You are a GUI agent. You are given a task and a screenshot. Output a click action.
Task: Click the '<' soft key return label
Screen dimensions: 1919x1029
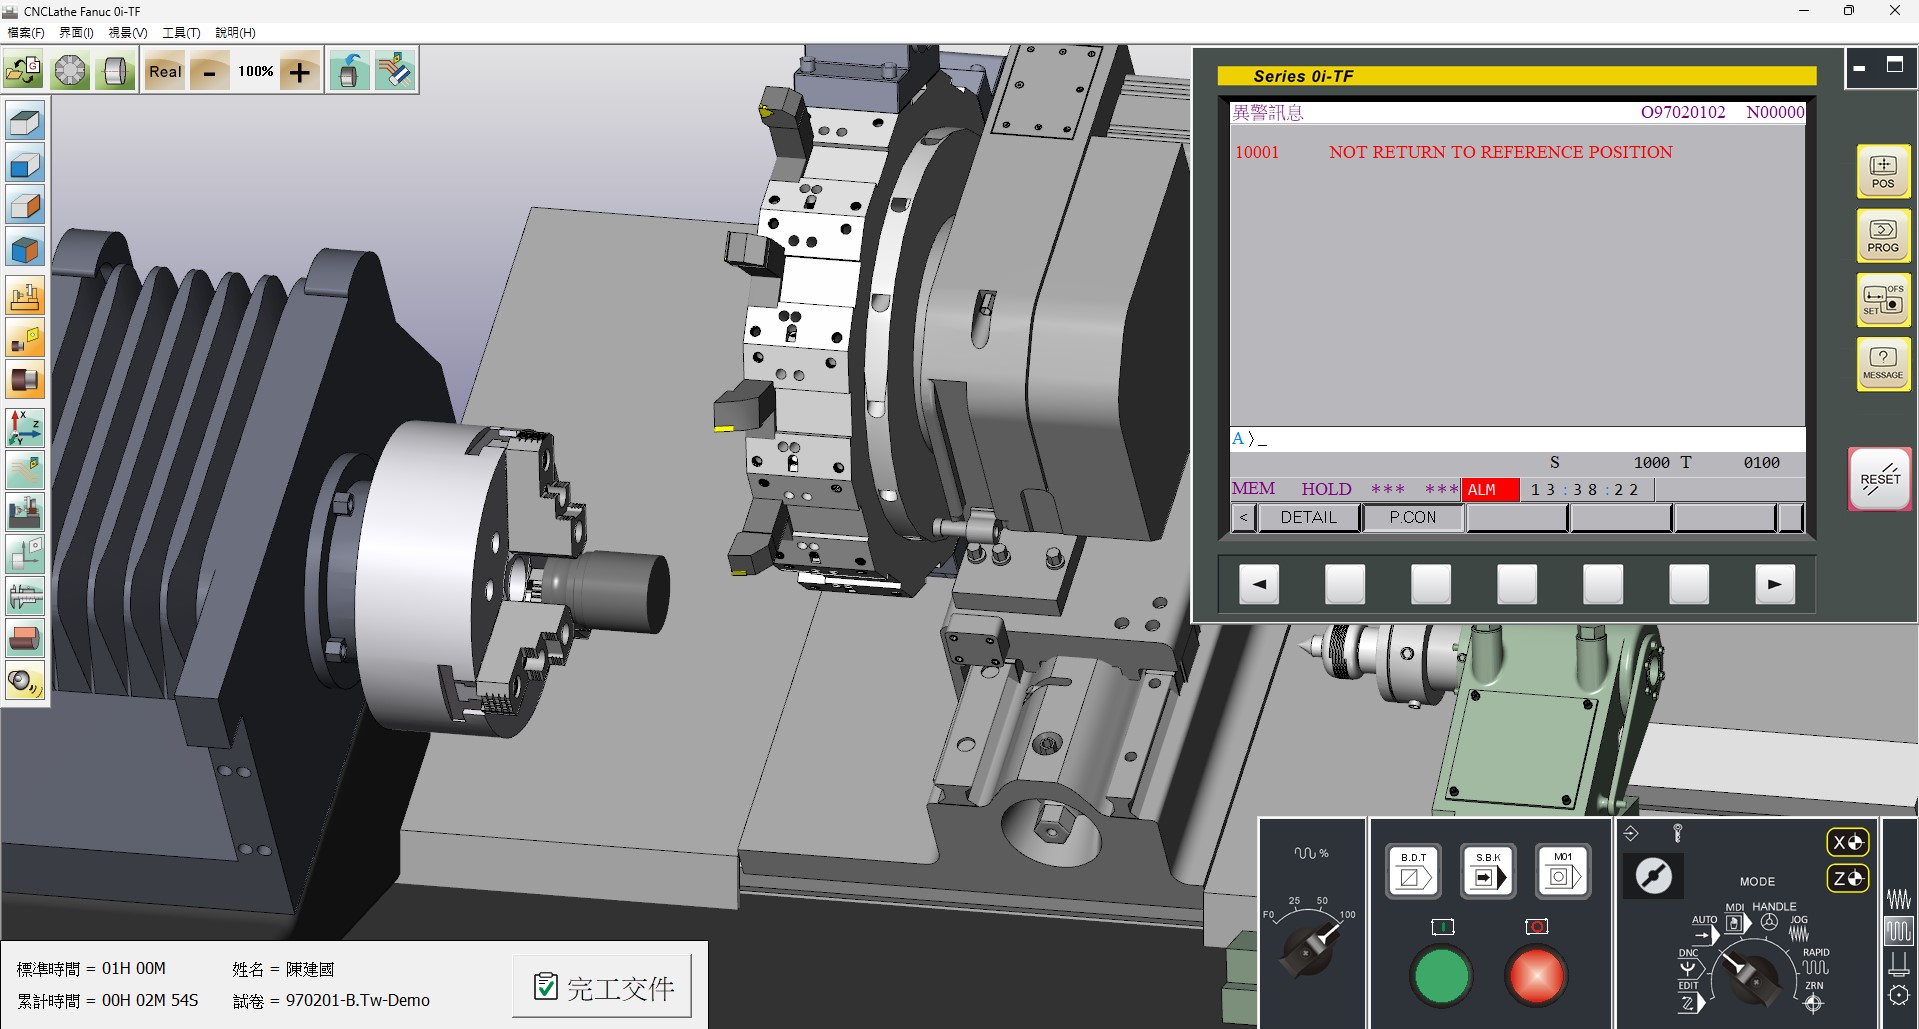(x=1243, y=517)
